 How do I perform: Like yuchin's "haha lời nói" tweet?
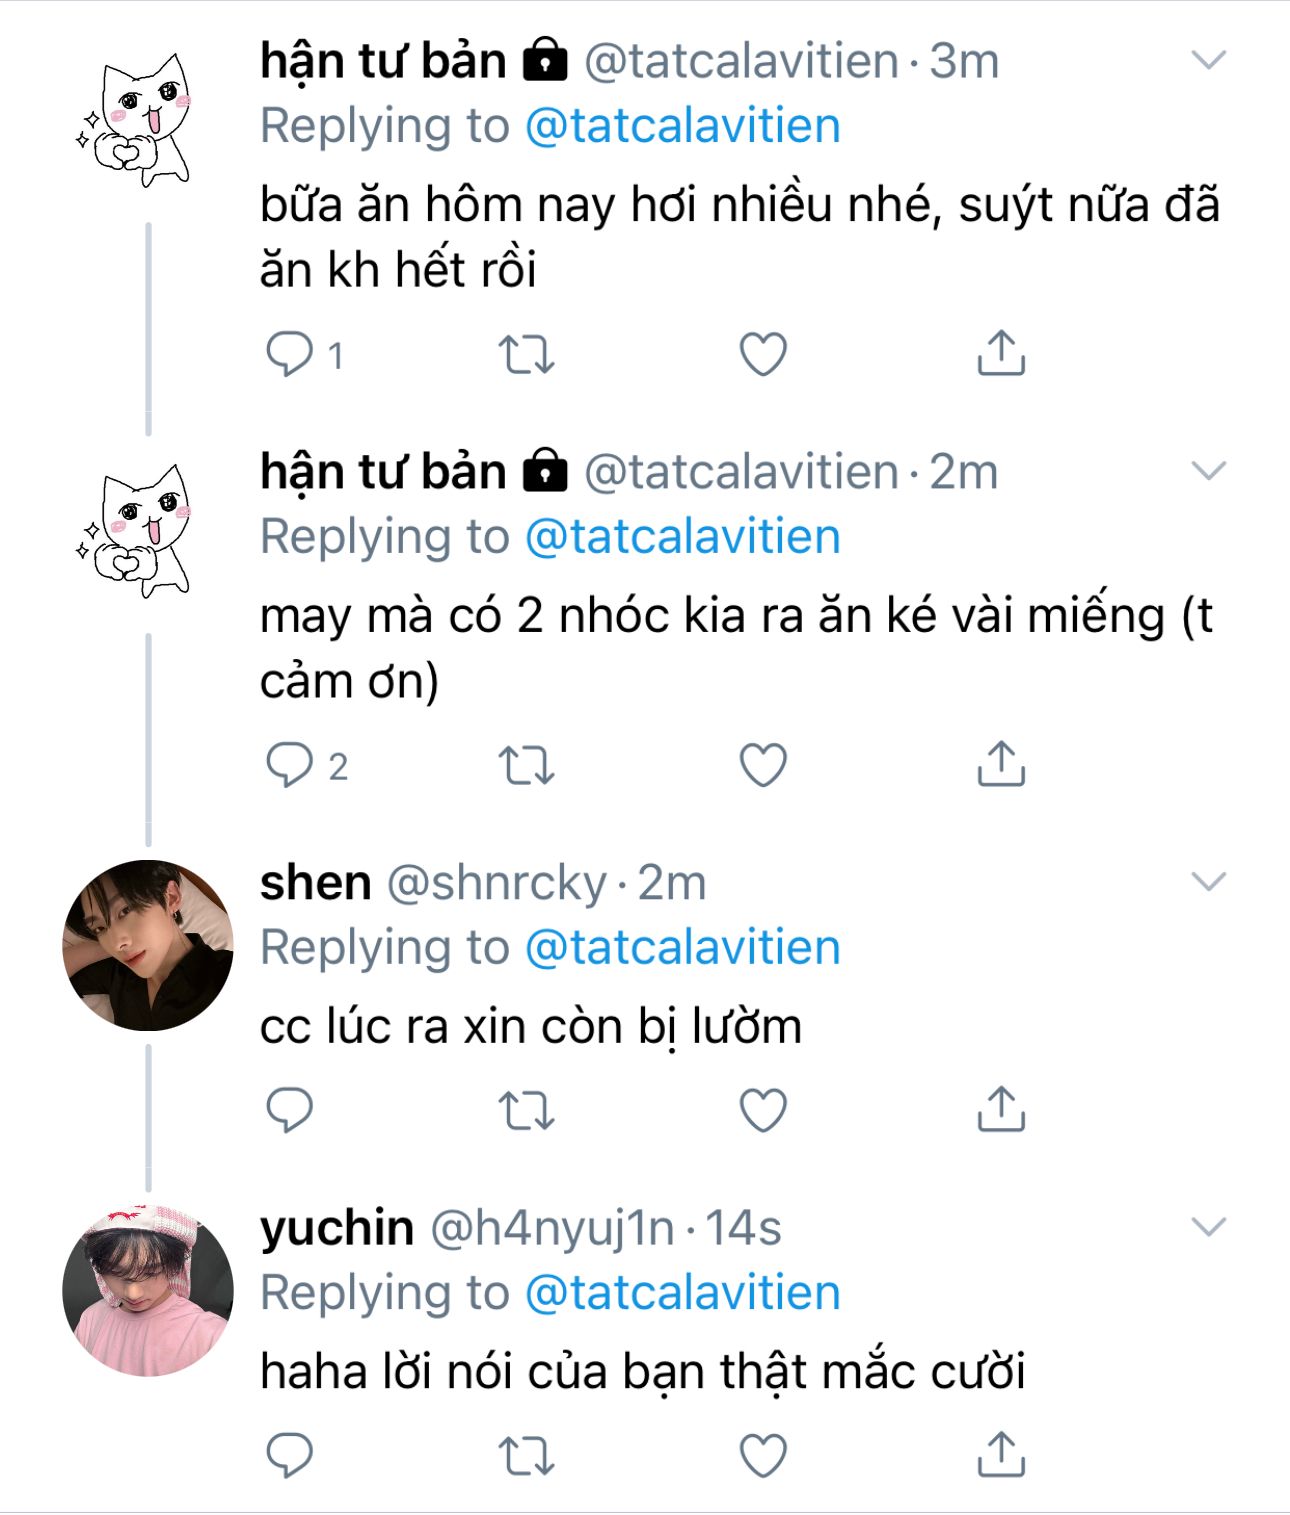coord(763,1455)
